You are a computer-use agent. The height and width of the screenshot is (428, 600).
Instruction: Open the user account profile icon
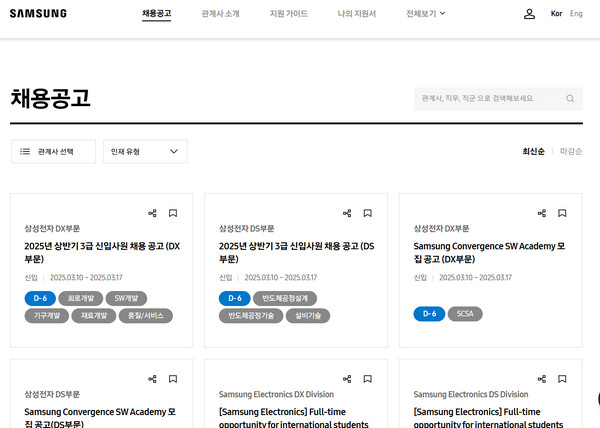coord(529,14)
